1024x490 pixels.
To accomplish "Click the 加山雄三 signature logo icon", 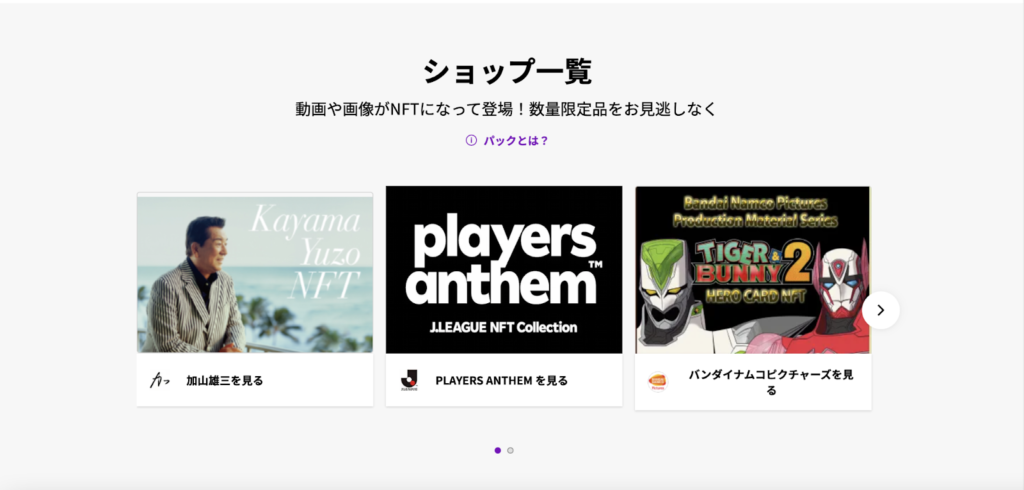I will 159,380.
